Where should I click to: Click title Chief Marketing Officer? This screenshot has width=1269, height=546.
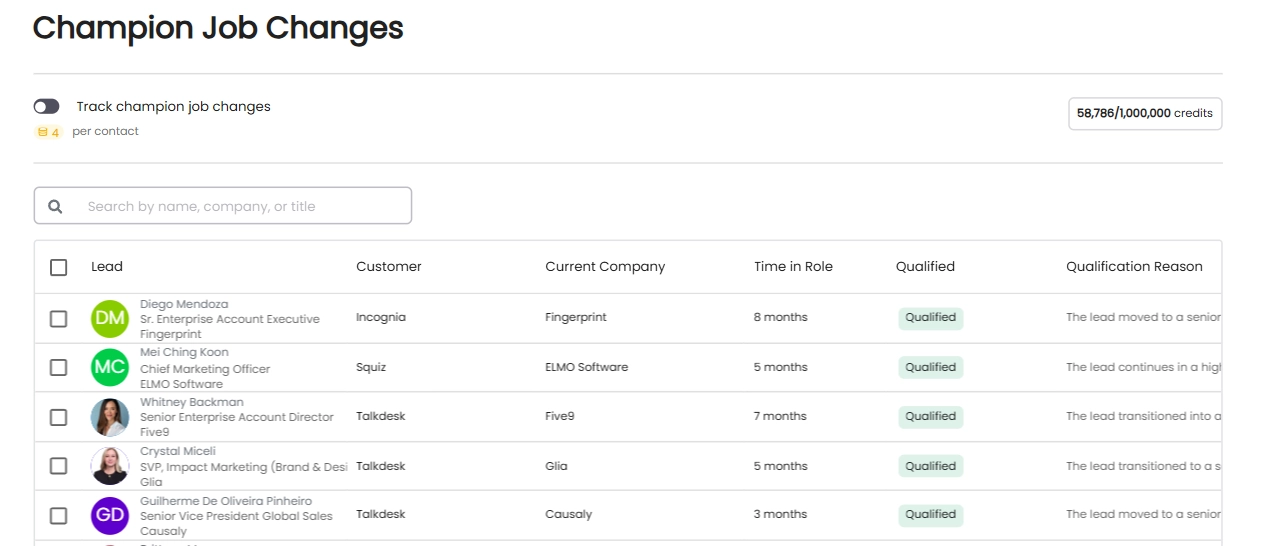205,369
